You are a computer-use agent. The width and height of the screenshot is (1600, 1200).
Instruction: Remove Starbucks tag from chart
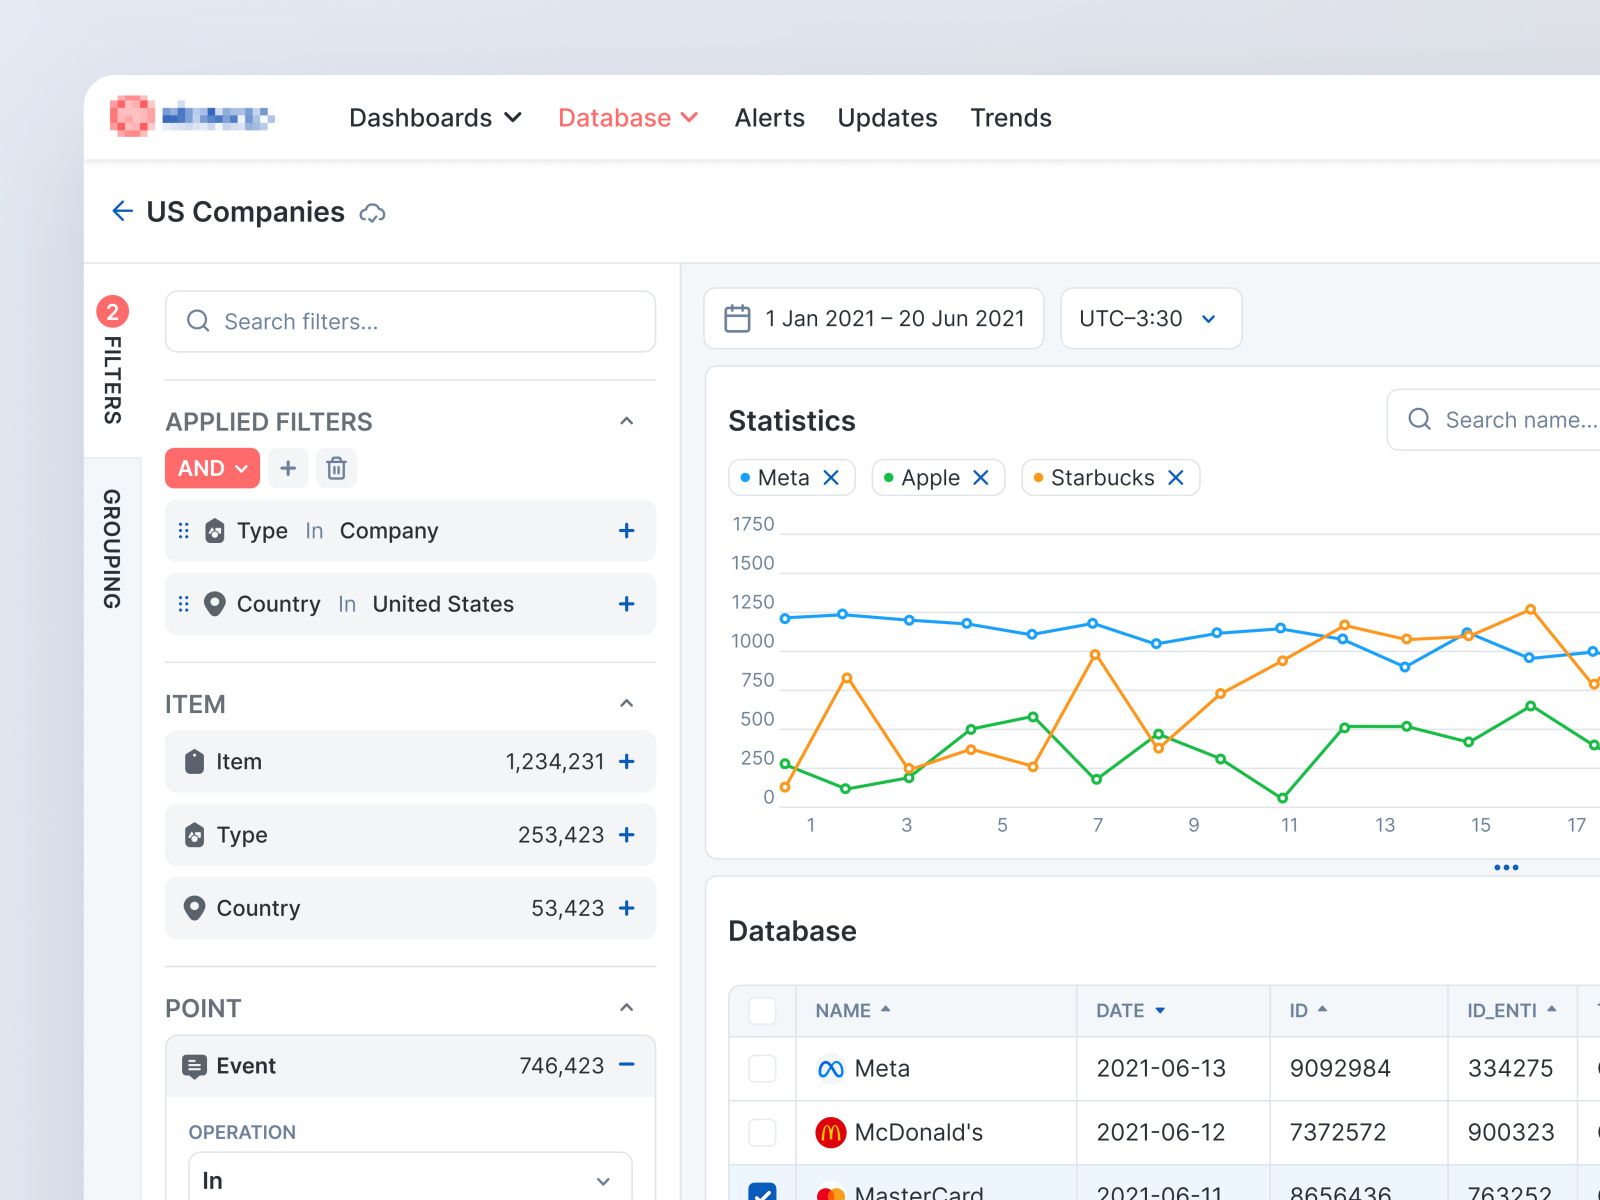pos(1176,478)
